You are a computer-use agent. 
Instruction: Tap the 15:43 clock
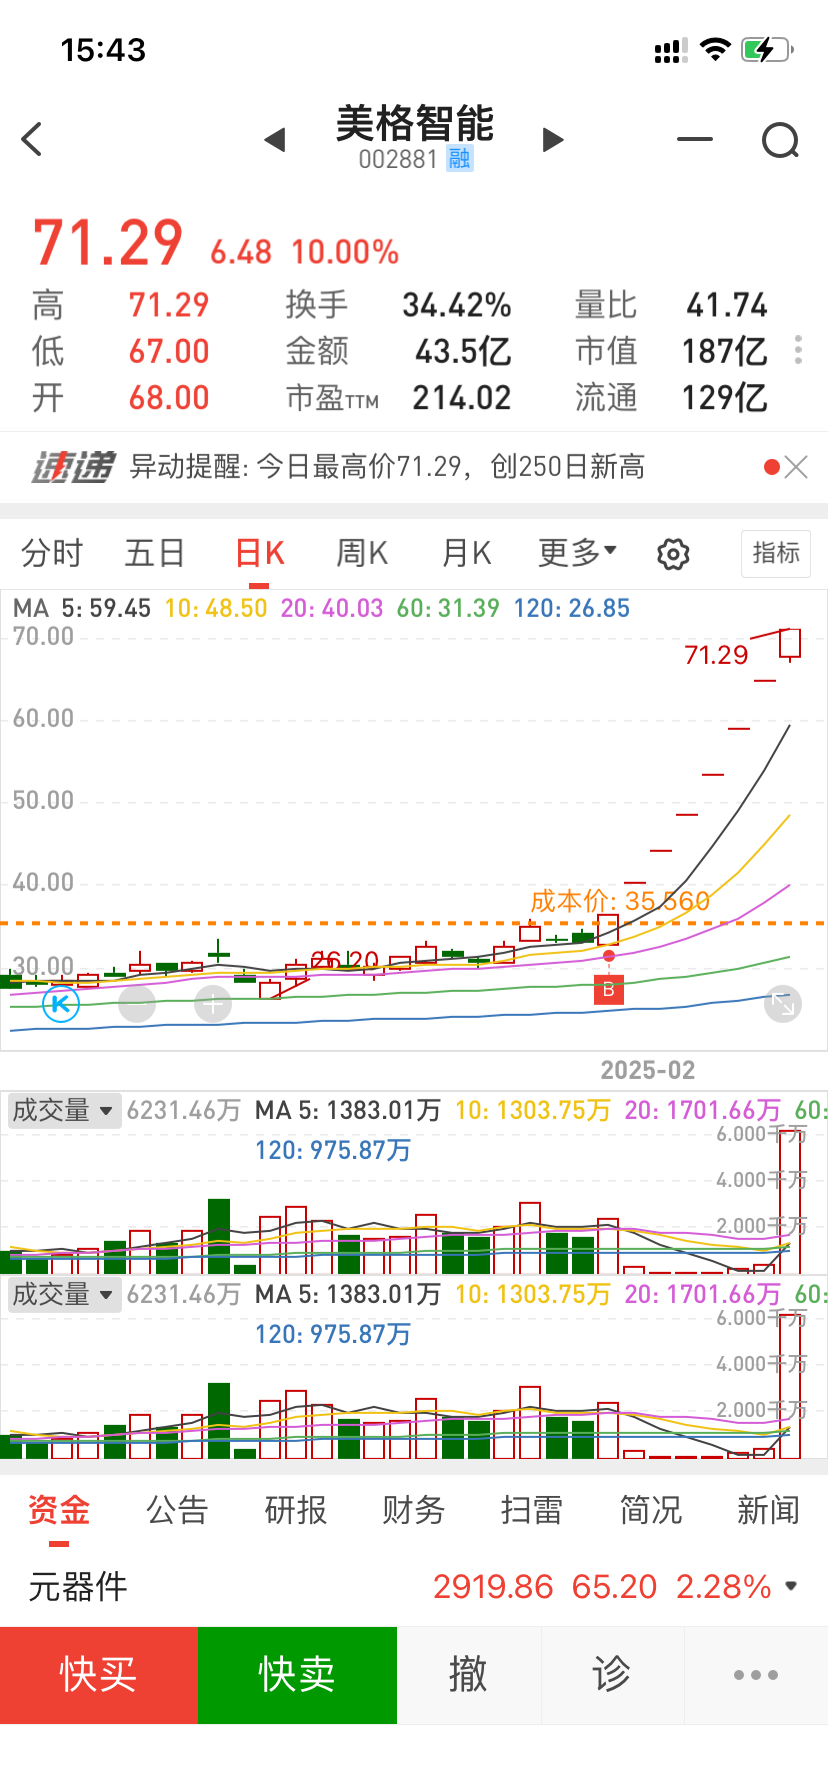(103, 50)
